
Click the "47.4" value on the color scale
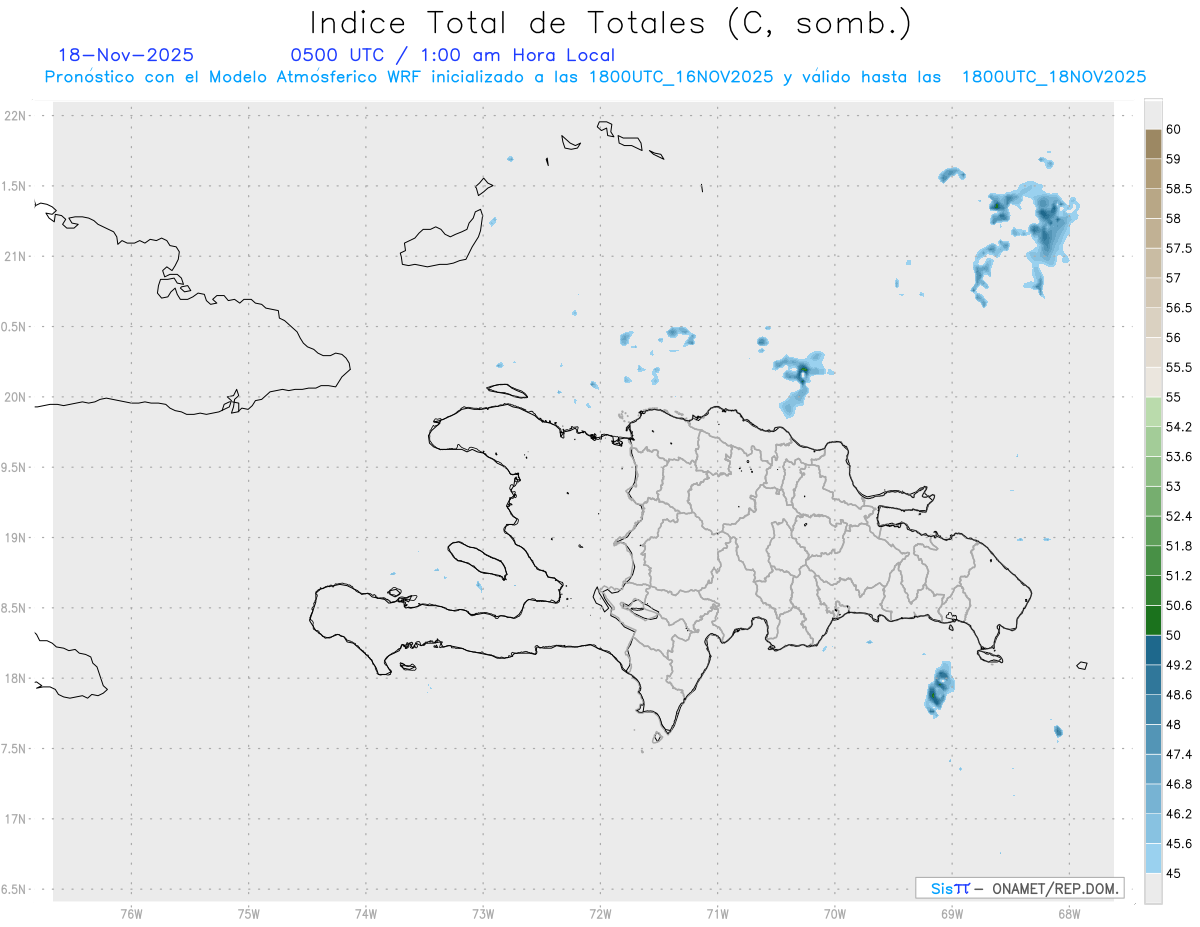click(1179, 754)
